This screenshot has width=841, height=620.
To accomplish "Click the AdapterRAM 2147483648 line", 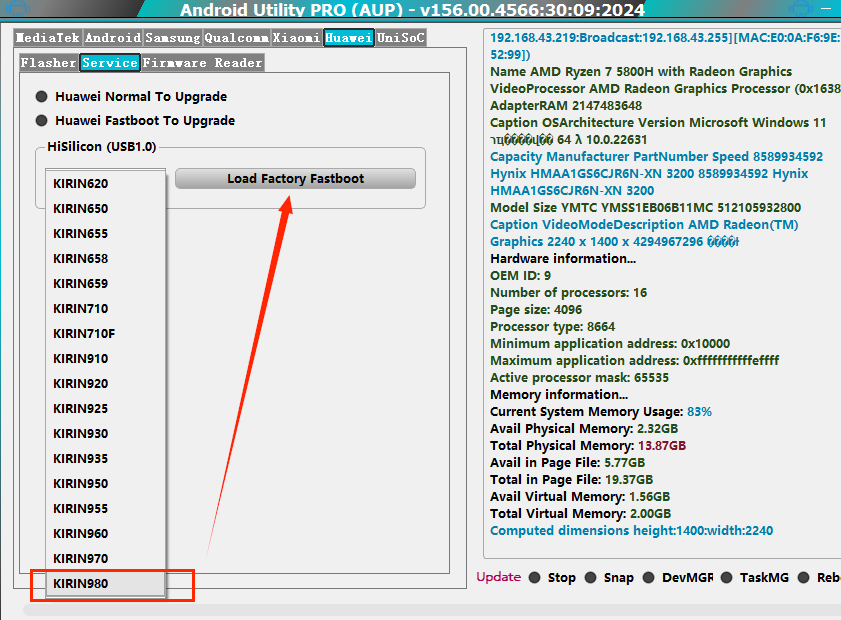I will [x=566, y=106].
